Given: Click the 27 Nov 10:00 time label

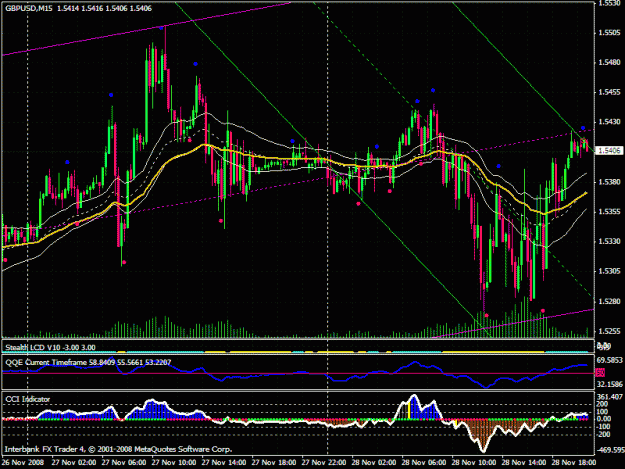Looking at the screenshot, I should (x=174, y=463).
